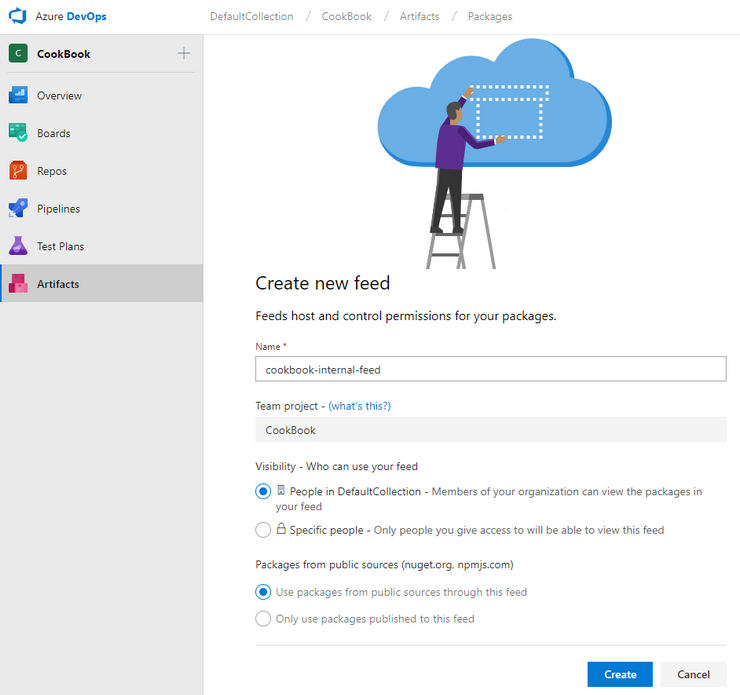
Task: Navigate to Packages breadcrumb
Action: click(490, 17)
